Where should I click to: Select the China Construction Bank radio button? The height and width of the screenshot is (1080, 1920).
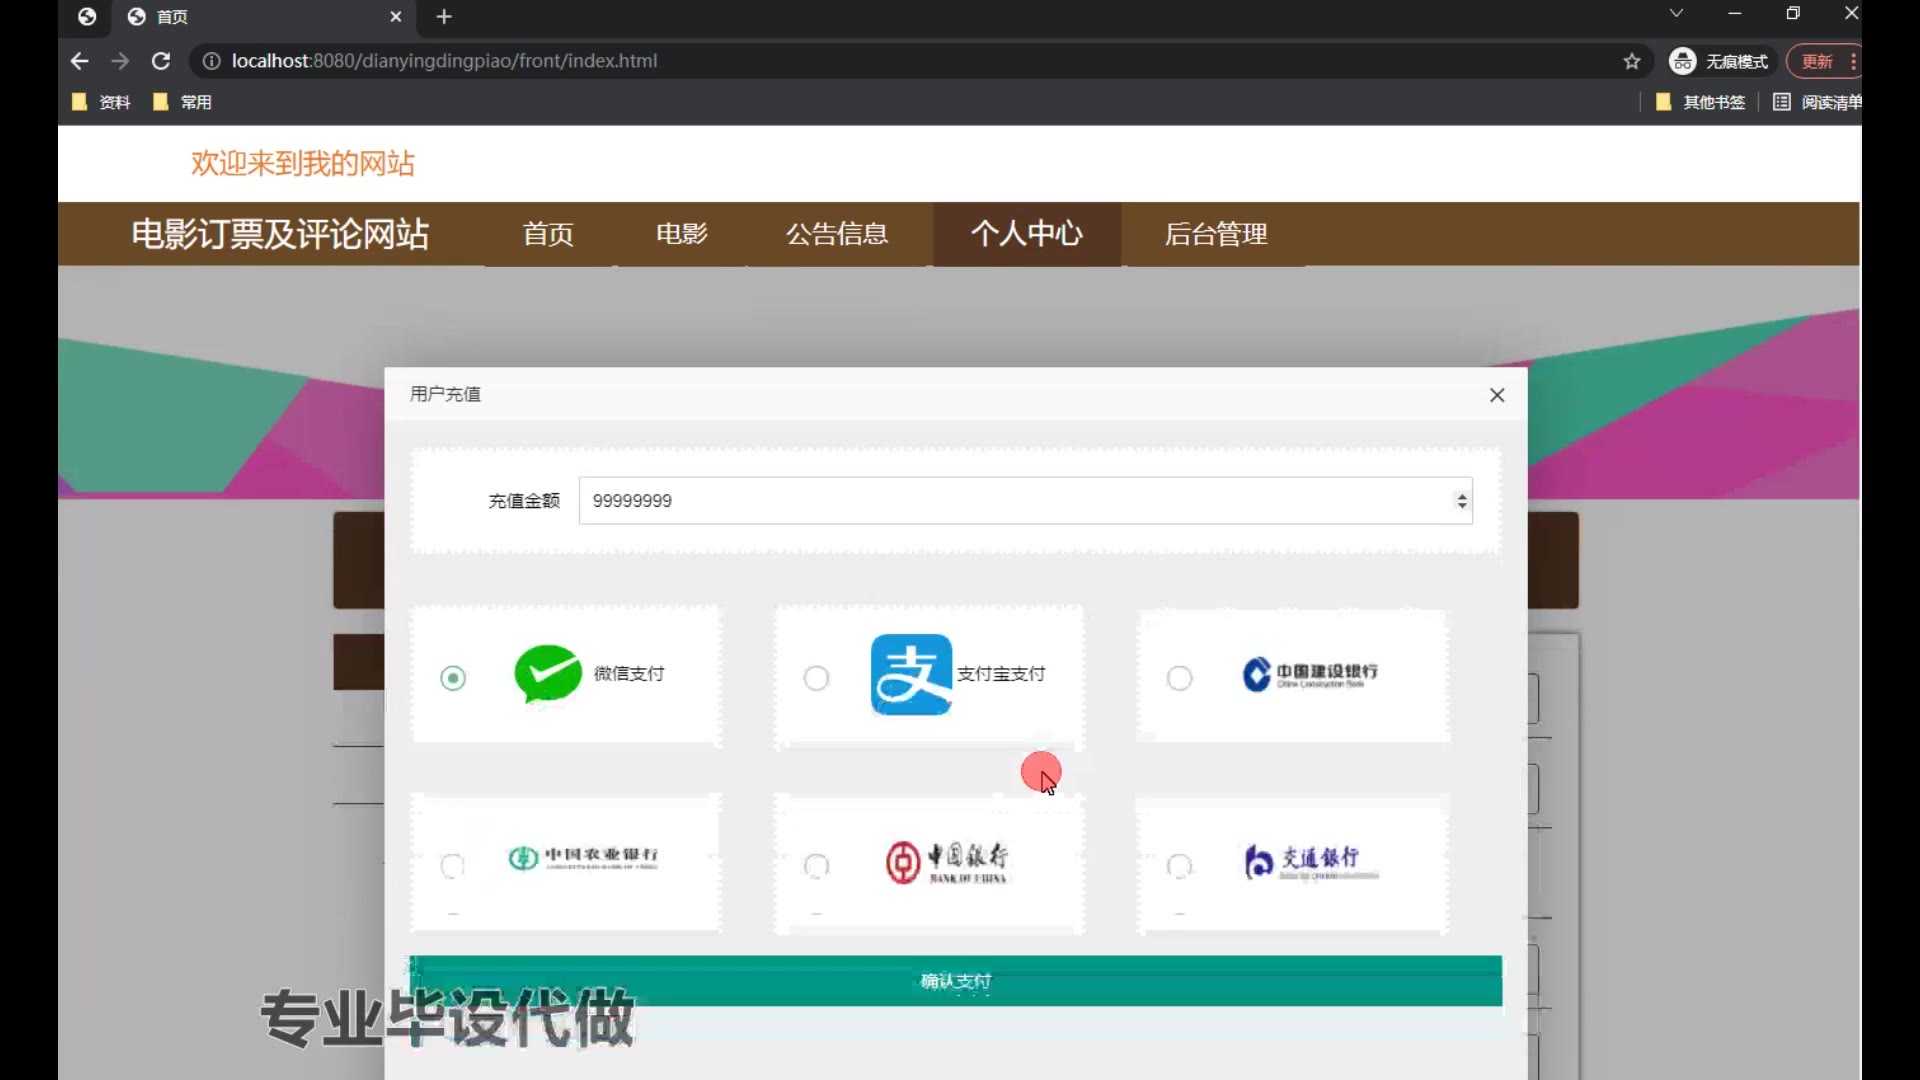tap(1180, 678)
